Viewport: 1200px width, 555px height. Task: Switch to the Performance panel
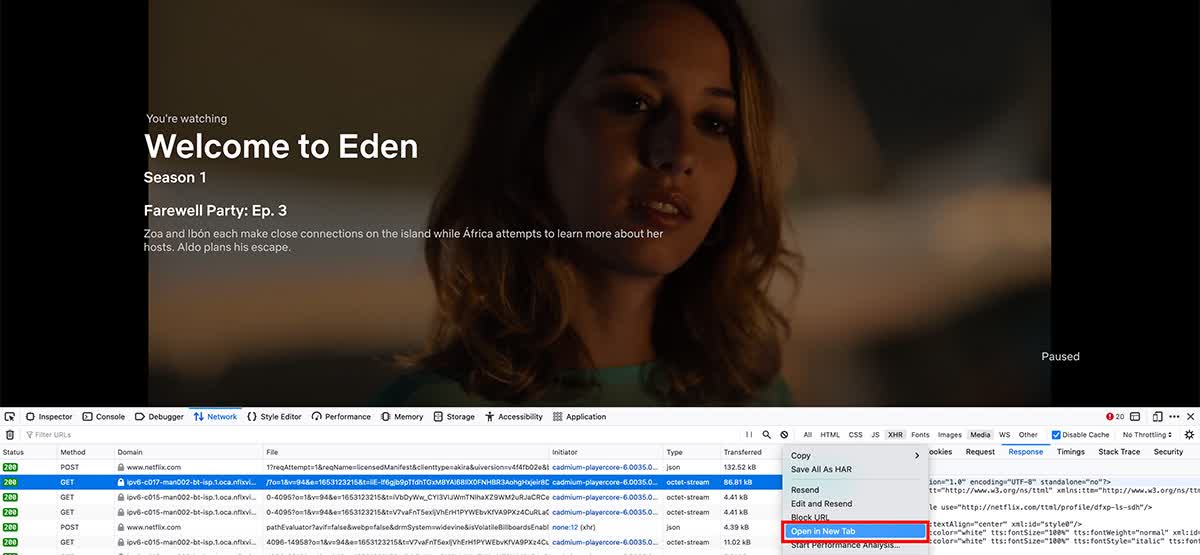(x=341, y=417)
